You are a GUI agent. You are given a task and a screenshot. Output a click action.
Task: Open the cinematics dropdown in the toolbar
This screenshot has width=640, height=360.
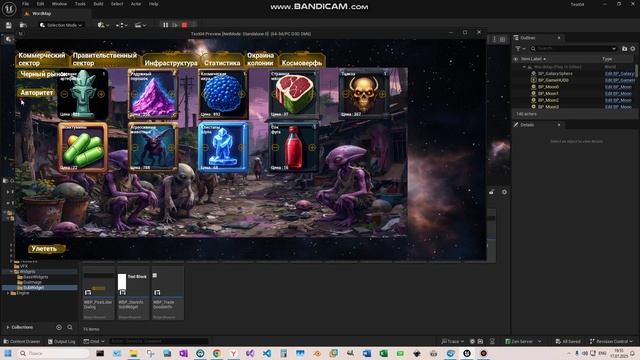pos(140,25)
